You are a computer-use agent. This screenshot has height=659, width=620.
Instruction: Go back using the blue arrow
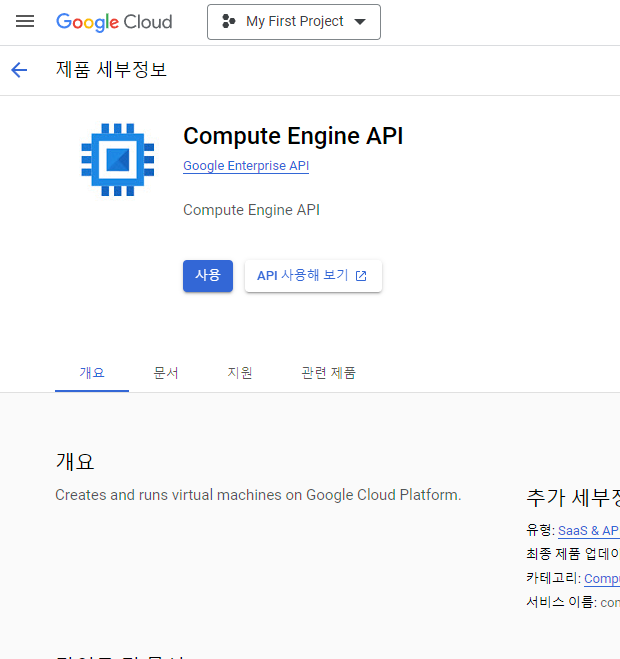point(19,70)
